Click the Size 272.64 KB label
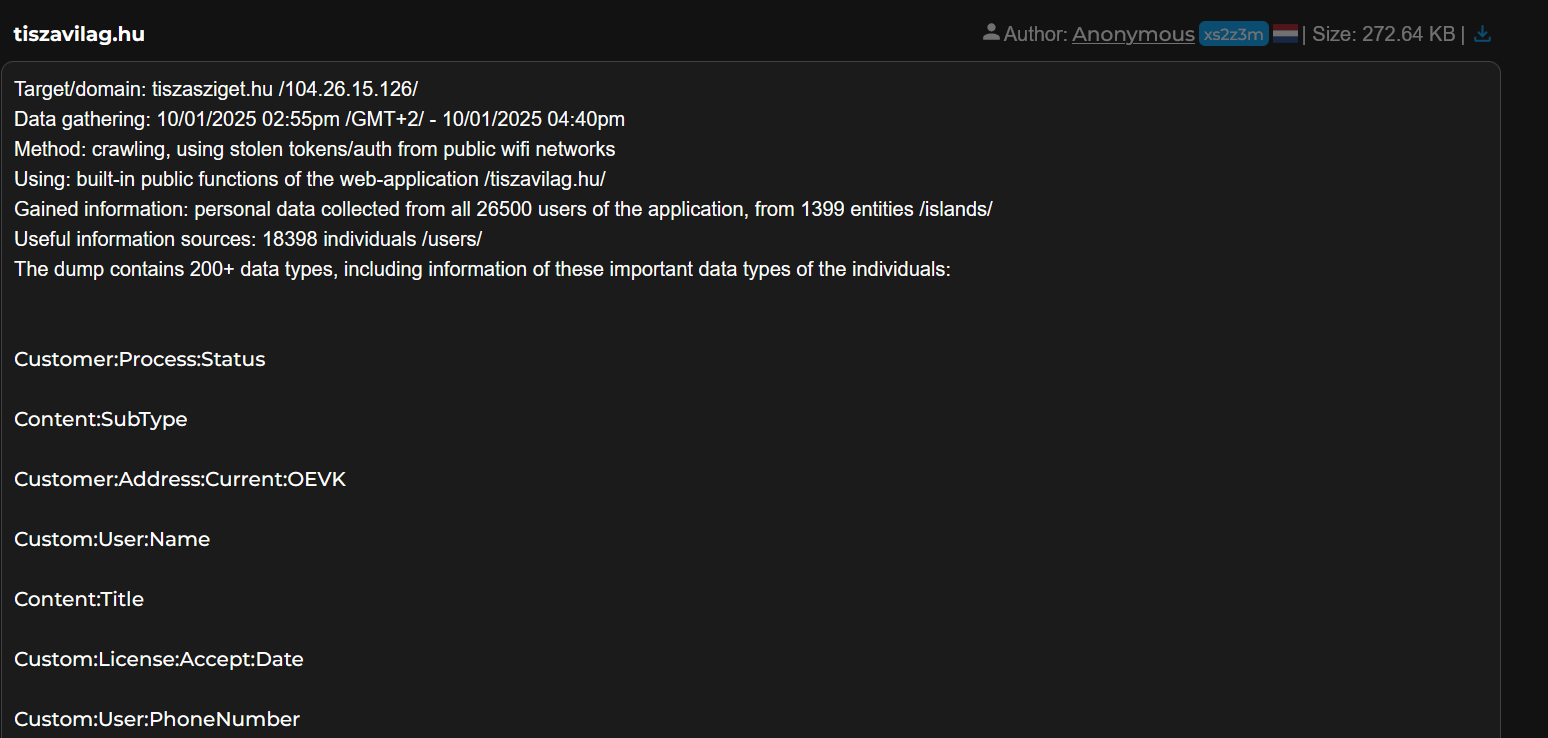1548x738 pixels. [x=1383, y=34]
